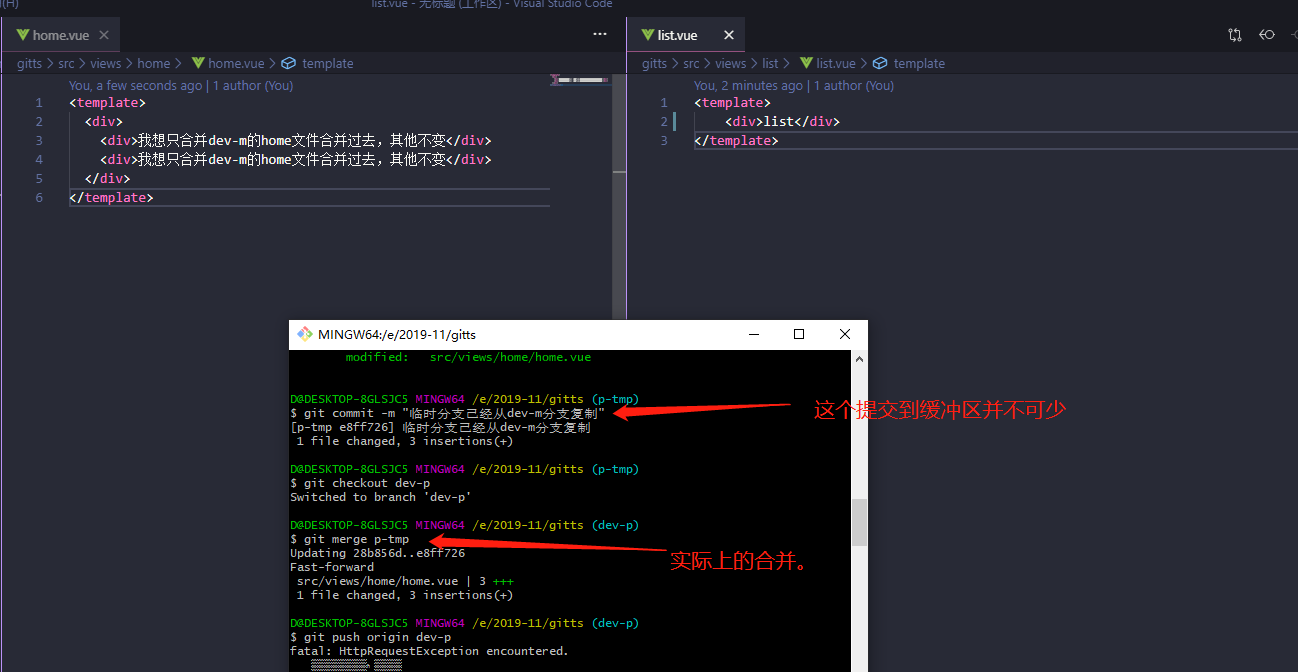Image resolution: width=1298 pixels, height=672 pixels.
Task: Select views breadcrumb in left editor
Action: pos(105,63)
